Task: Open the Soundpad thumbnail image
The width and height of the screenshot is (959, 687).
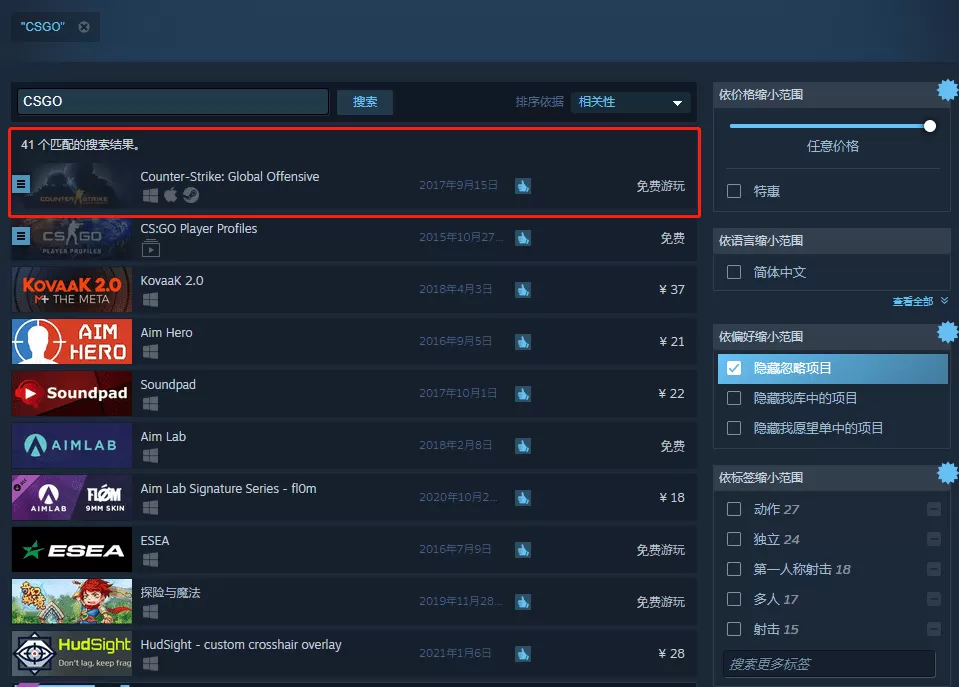Action: (72, 393)
